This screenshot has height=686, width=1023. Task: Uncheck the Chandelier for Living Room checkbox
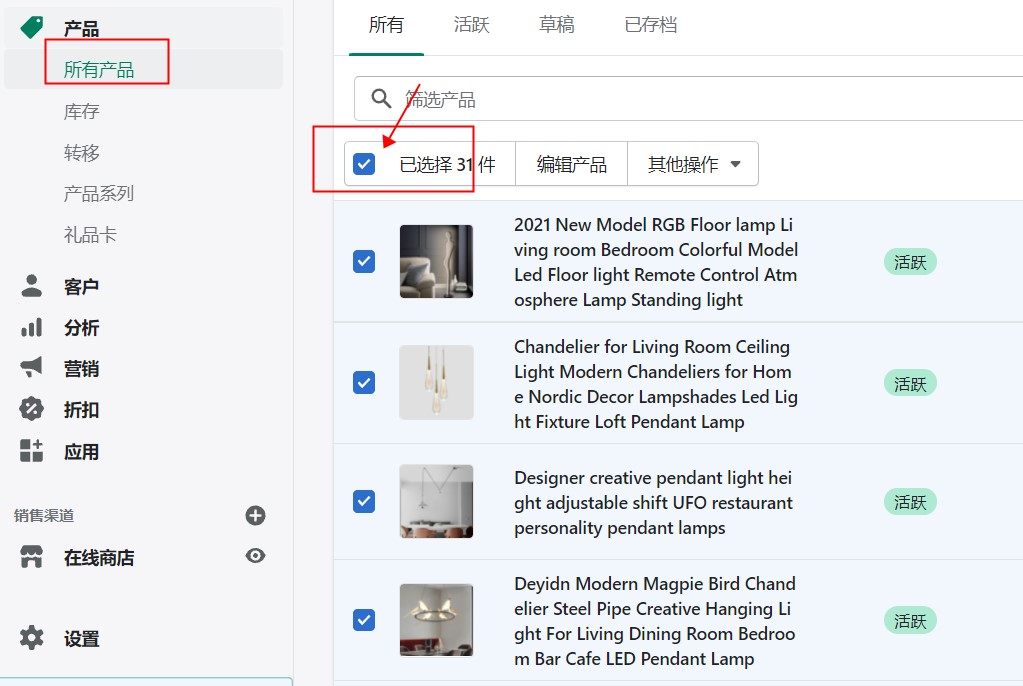pyautogui.click(x=364, y=382)
